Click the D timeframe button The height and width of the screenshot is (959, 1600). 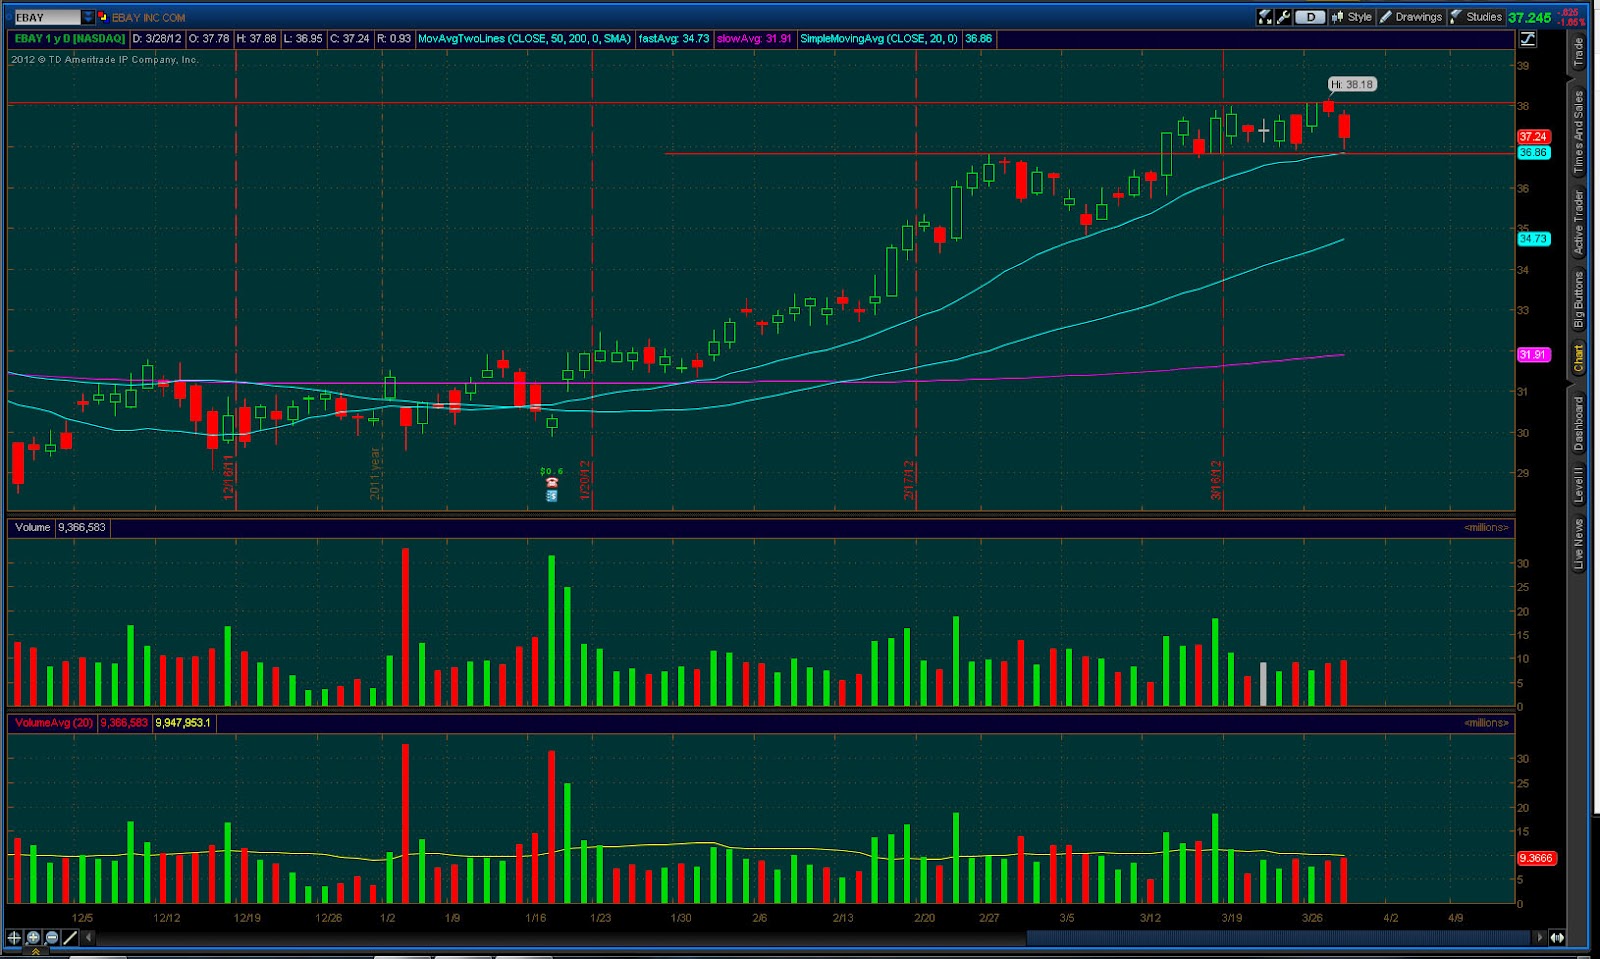pos(1310,17)
